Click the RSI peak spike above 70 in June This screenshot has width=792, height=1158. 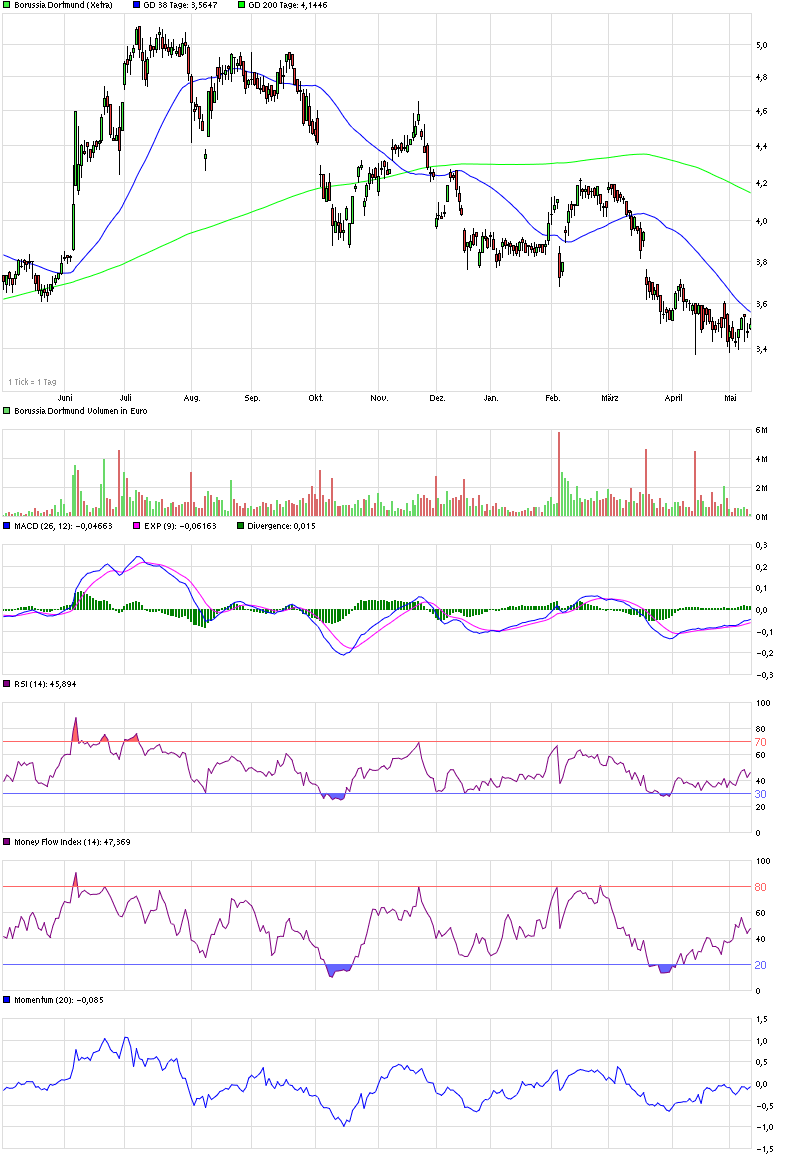pyautogui.click(x=75, y=729)
